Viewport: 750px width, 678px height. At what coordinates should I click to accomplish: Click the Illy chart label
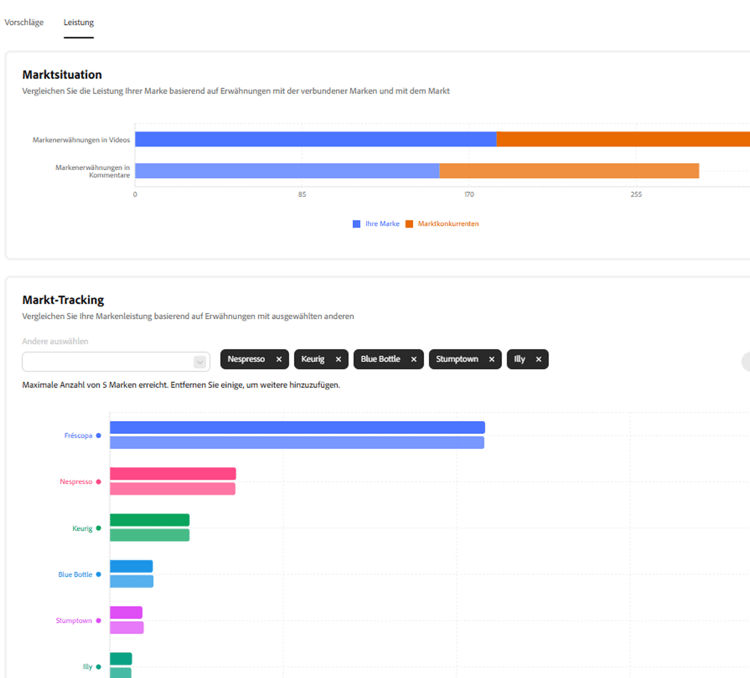point(88,667)
